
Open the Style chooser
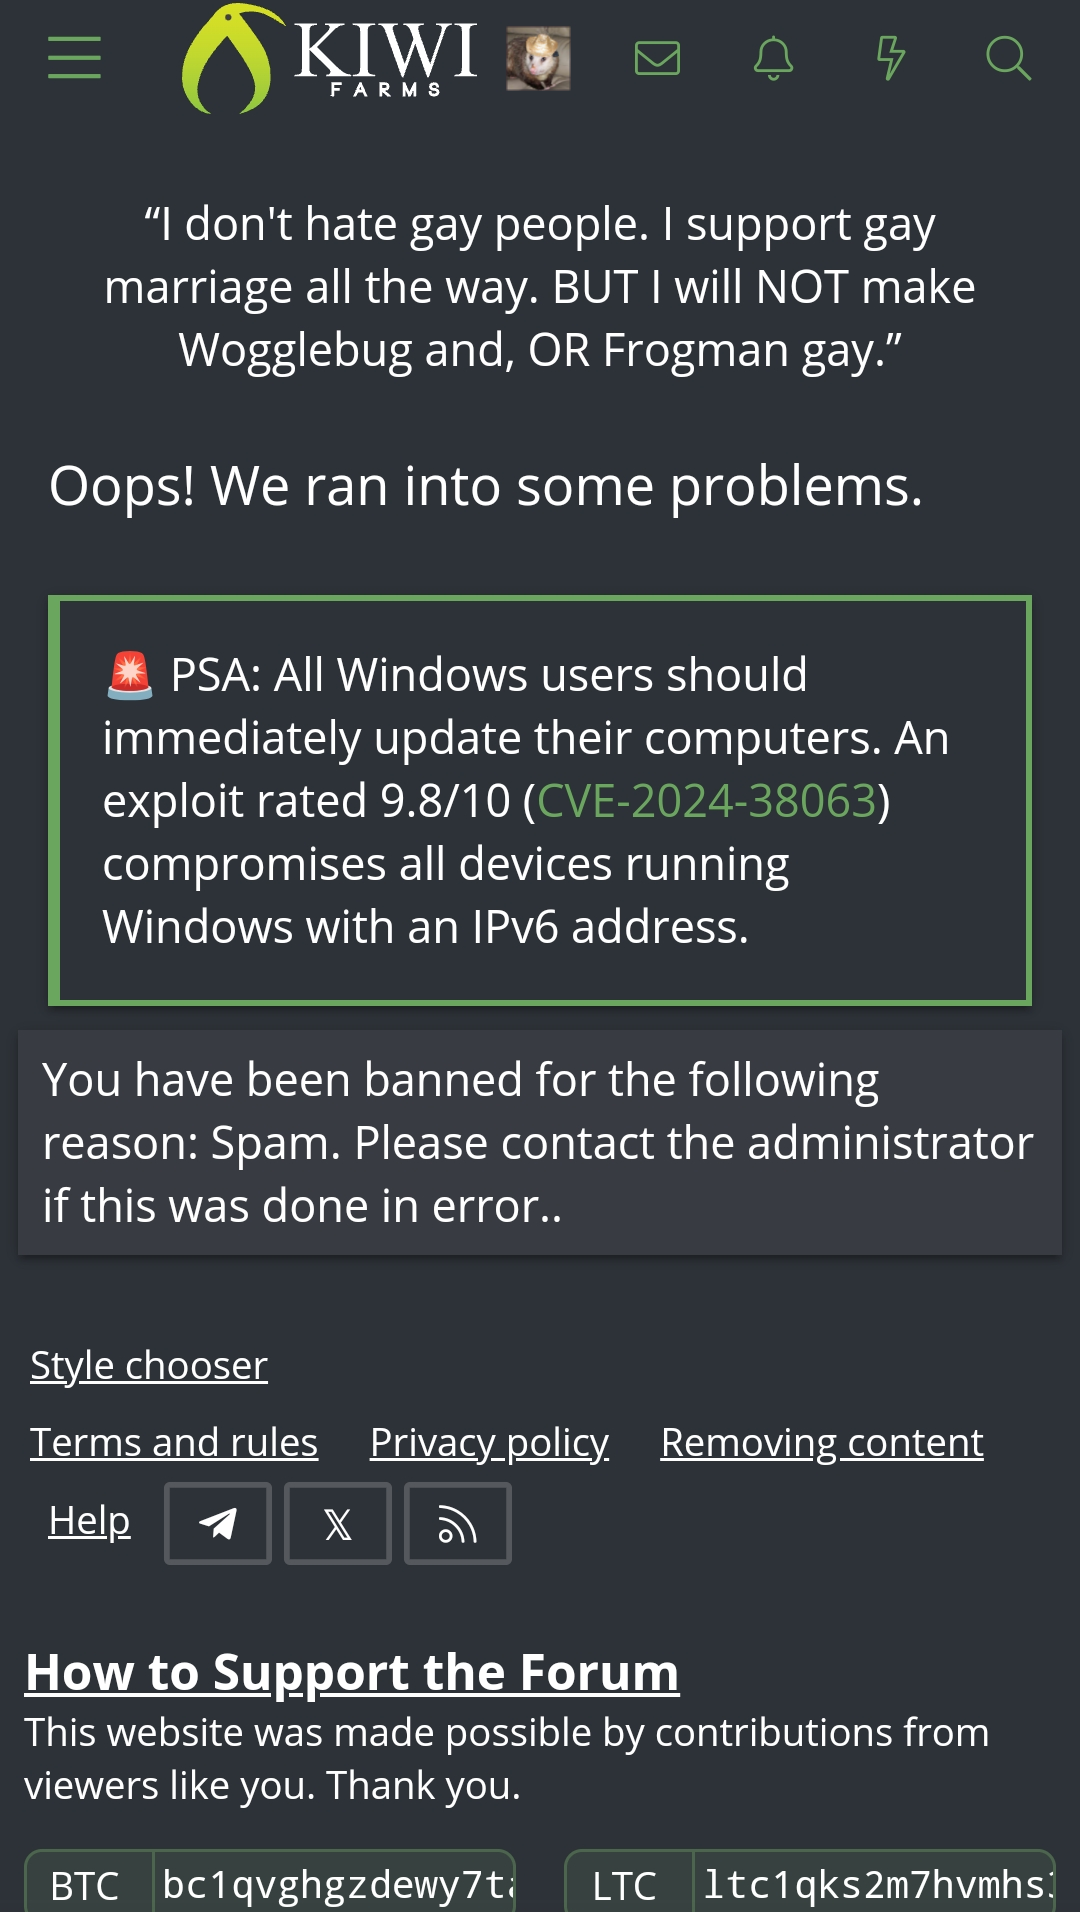pos(149,1366)
